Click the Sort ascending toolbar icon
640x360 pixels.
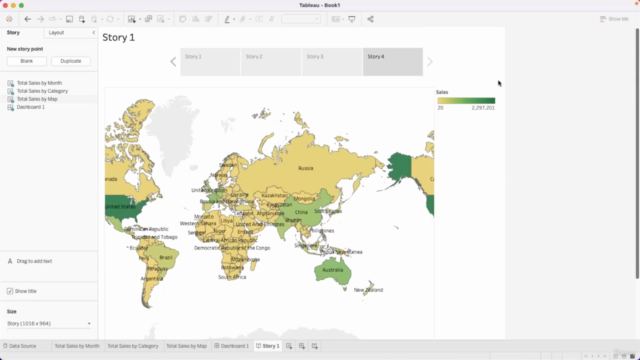196,19
